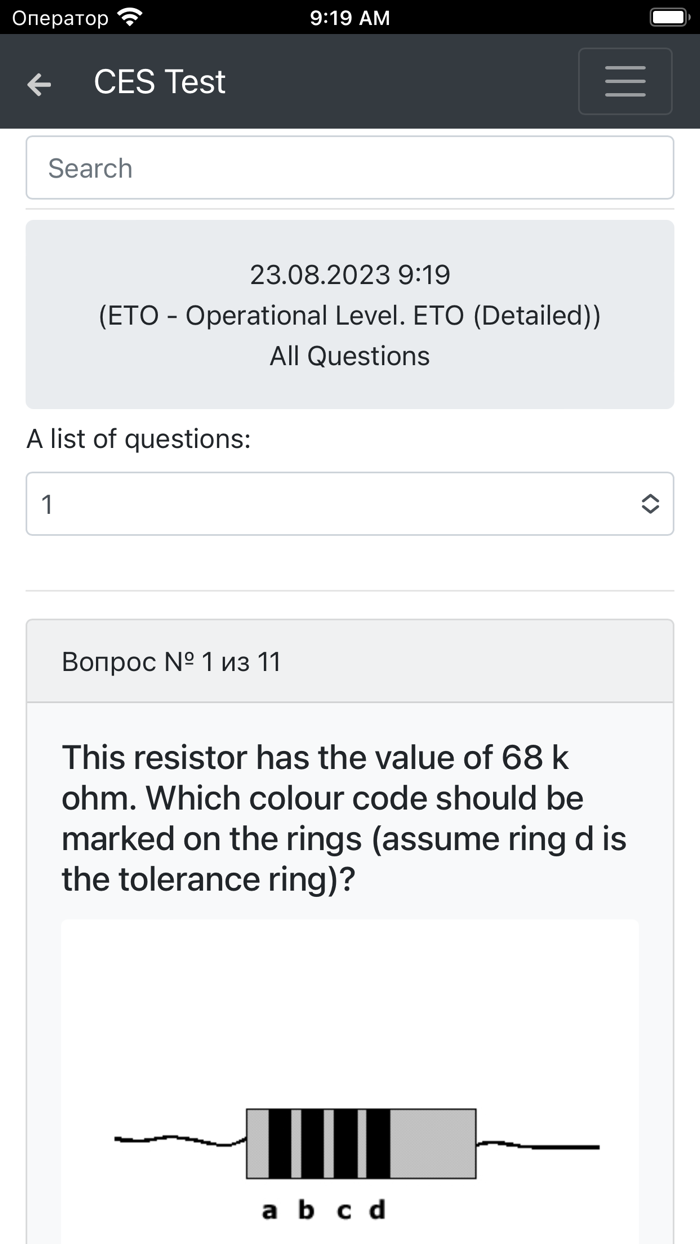Tap the back arrow to leave CES Test
Screen dimensions: 700x1244
pos(38,84)
